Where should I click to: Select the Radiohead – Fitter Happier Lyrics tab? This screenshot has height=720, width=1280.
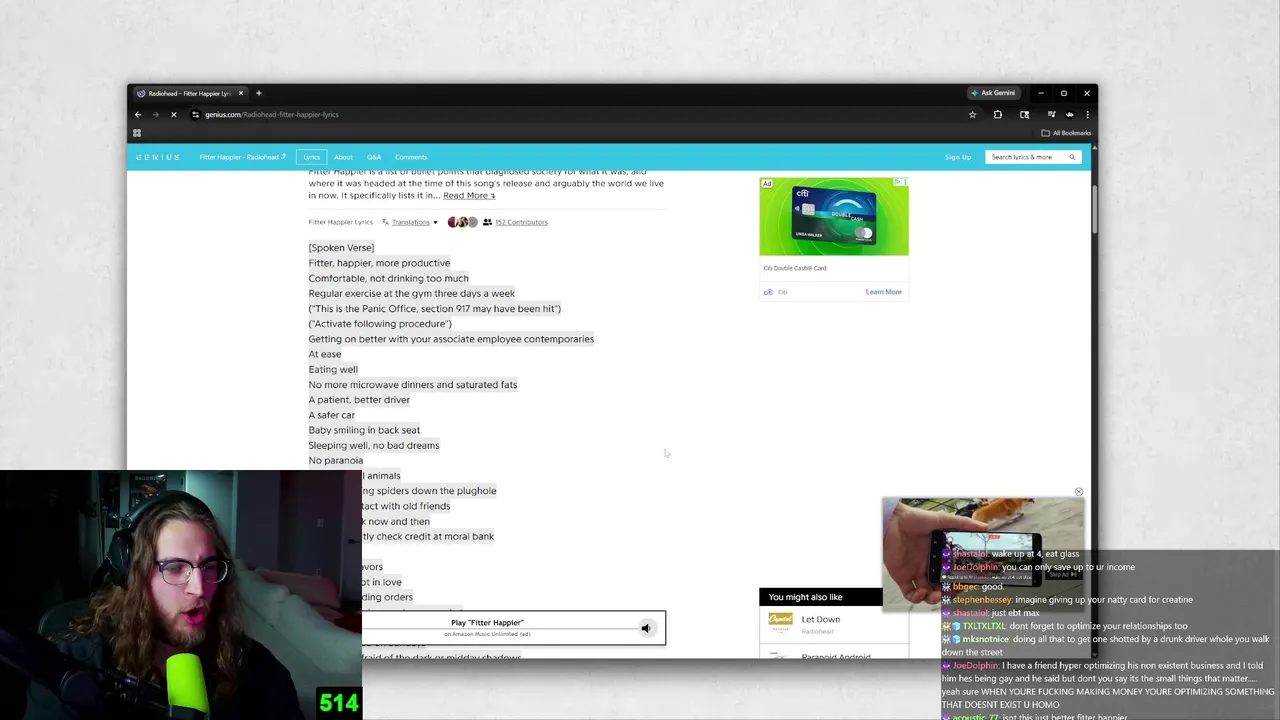189,93
